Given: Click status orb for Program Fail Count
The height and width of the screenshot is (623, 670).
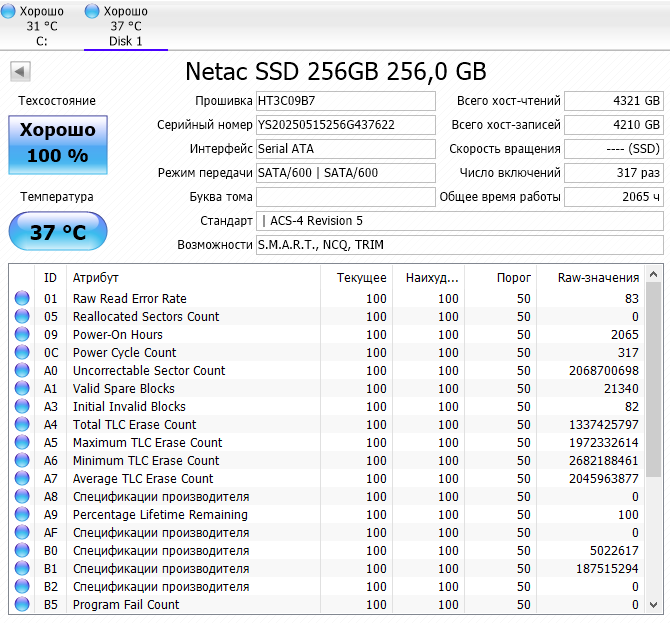Looking at the screenshot, I should (x=23, y=605).
